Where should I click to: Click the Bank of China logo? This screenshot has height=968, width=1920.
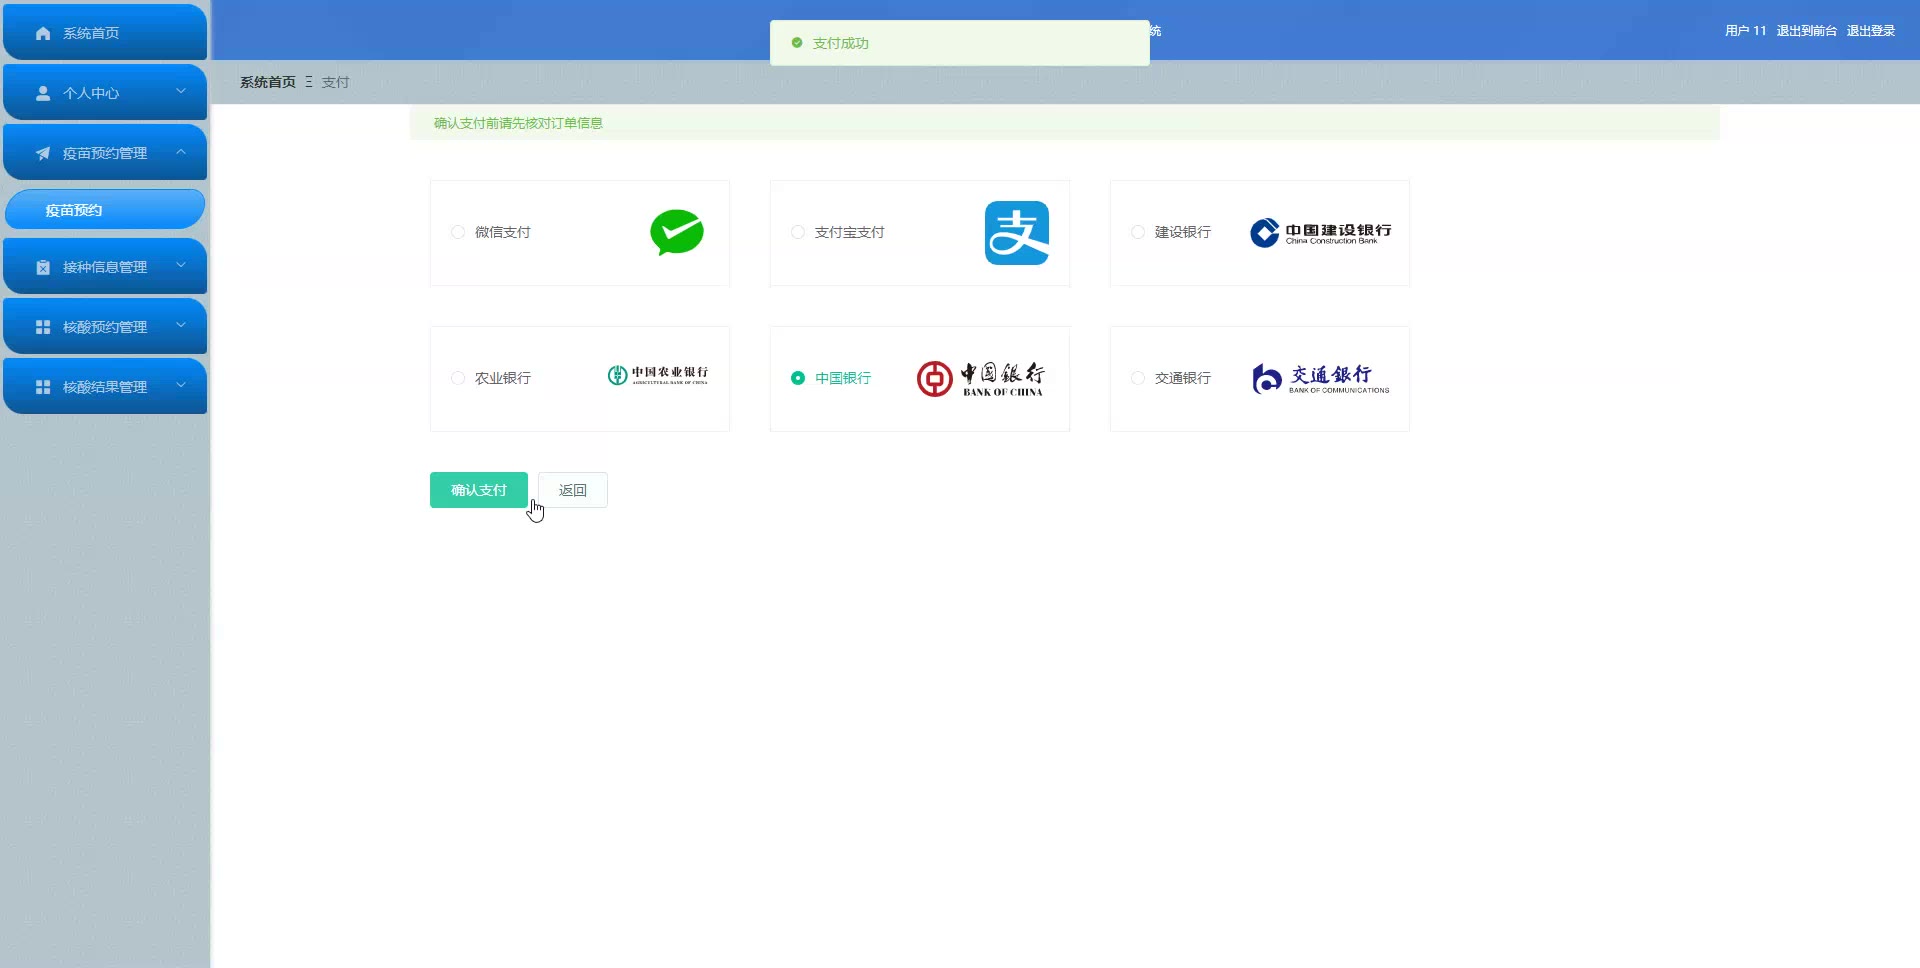pos(980,379)
